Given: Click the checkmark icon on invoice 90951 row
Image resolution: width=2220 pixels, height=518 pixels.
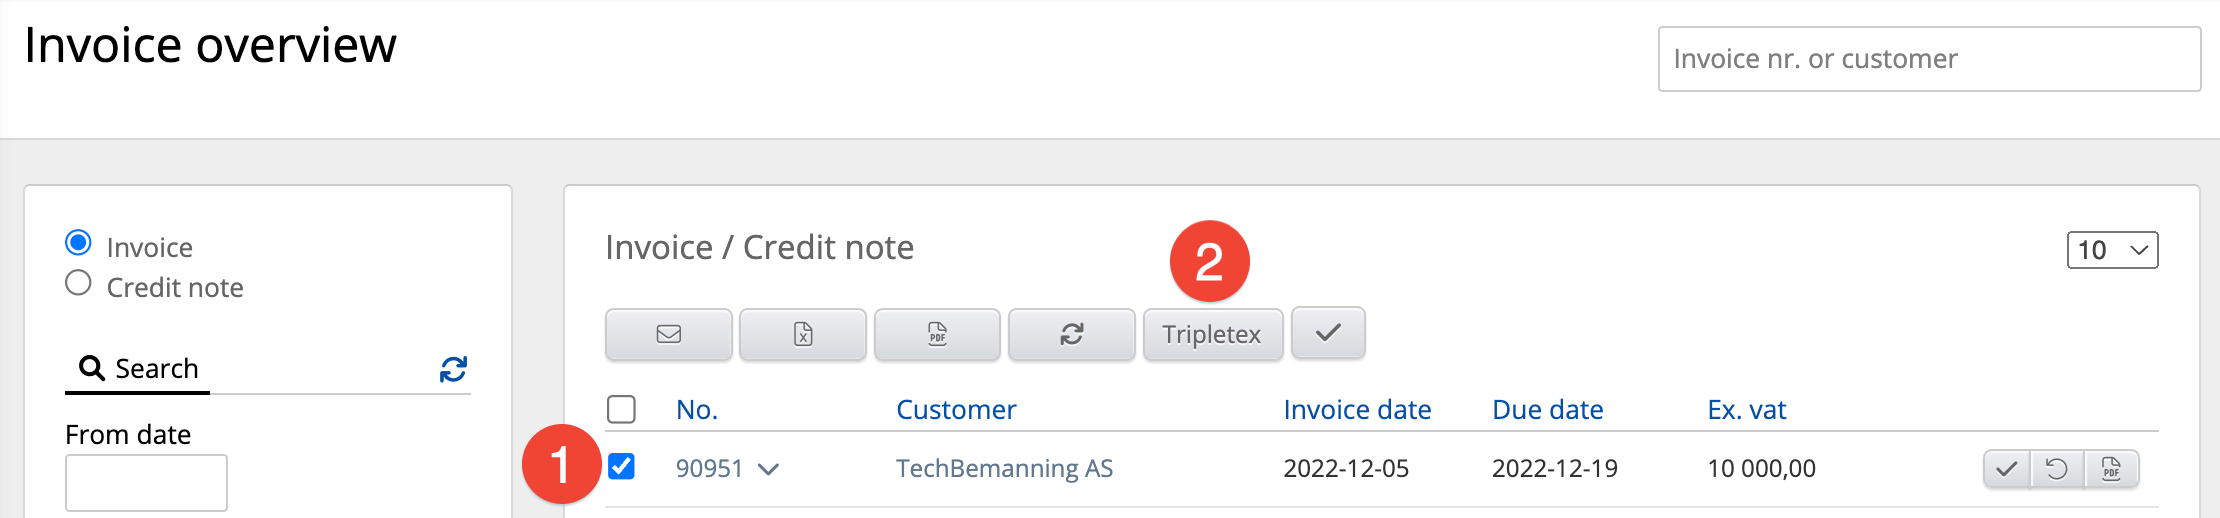Looking at the screenshot, I should pos(2006,468).
